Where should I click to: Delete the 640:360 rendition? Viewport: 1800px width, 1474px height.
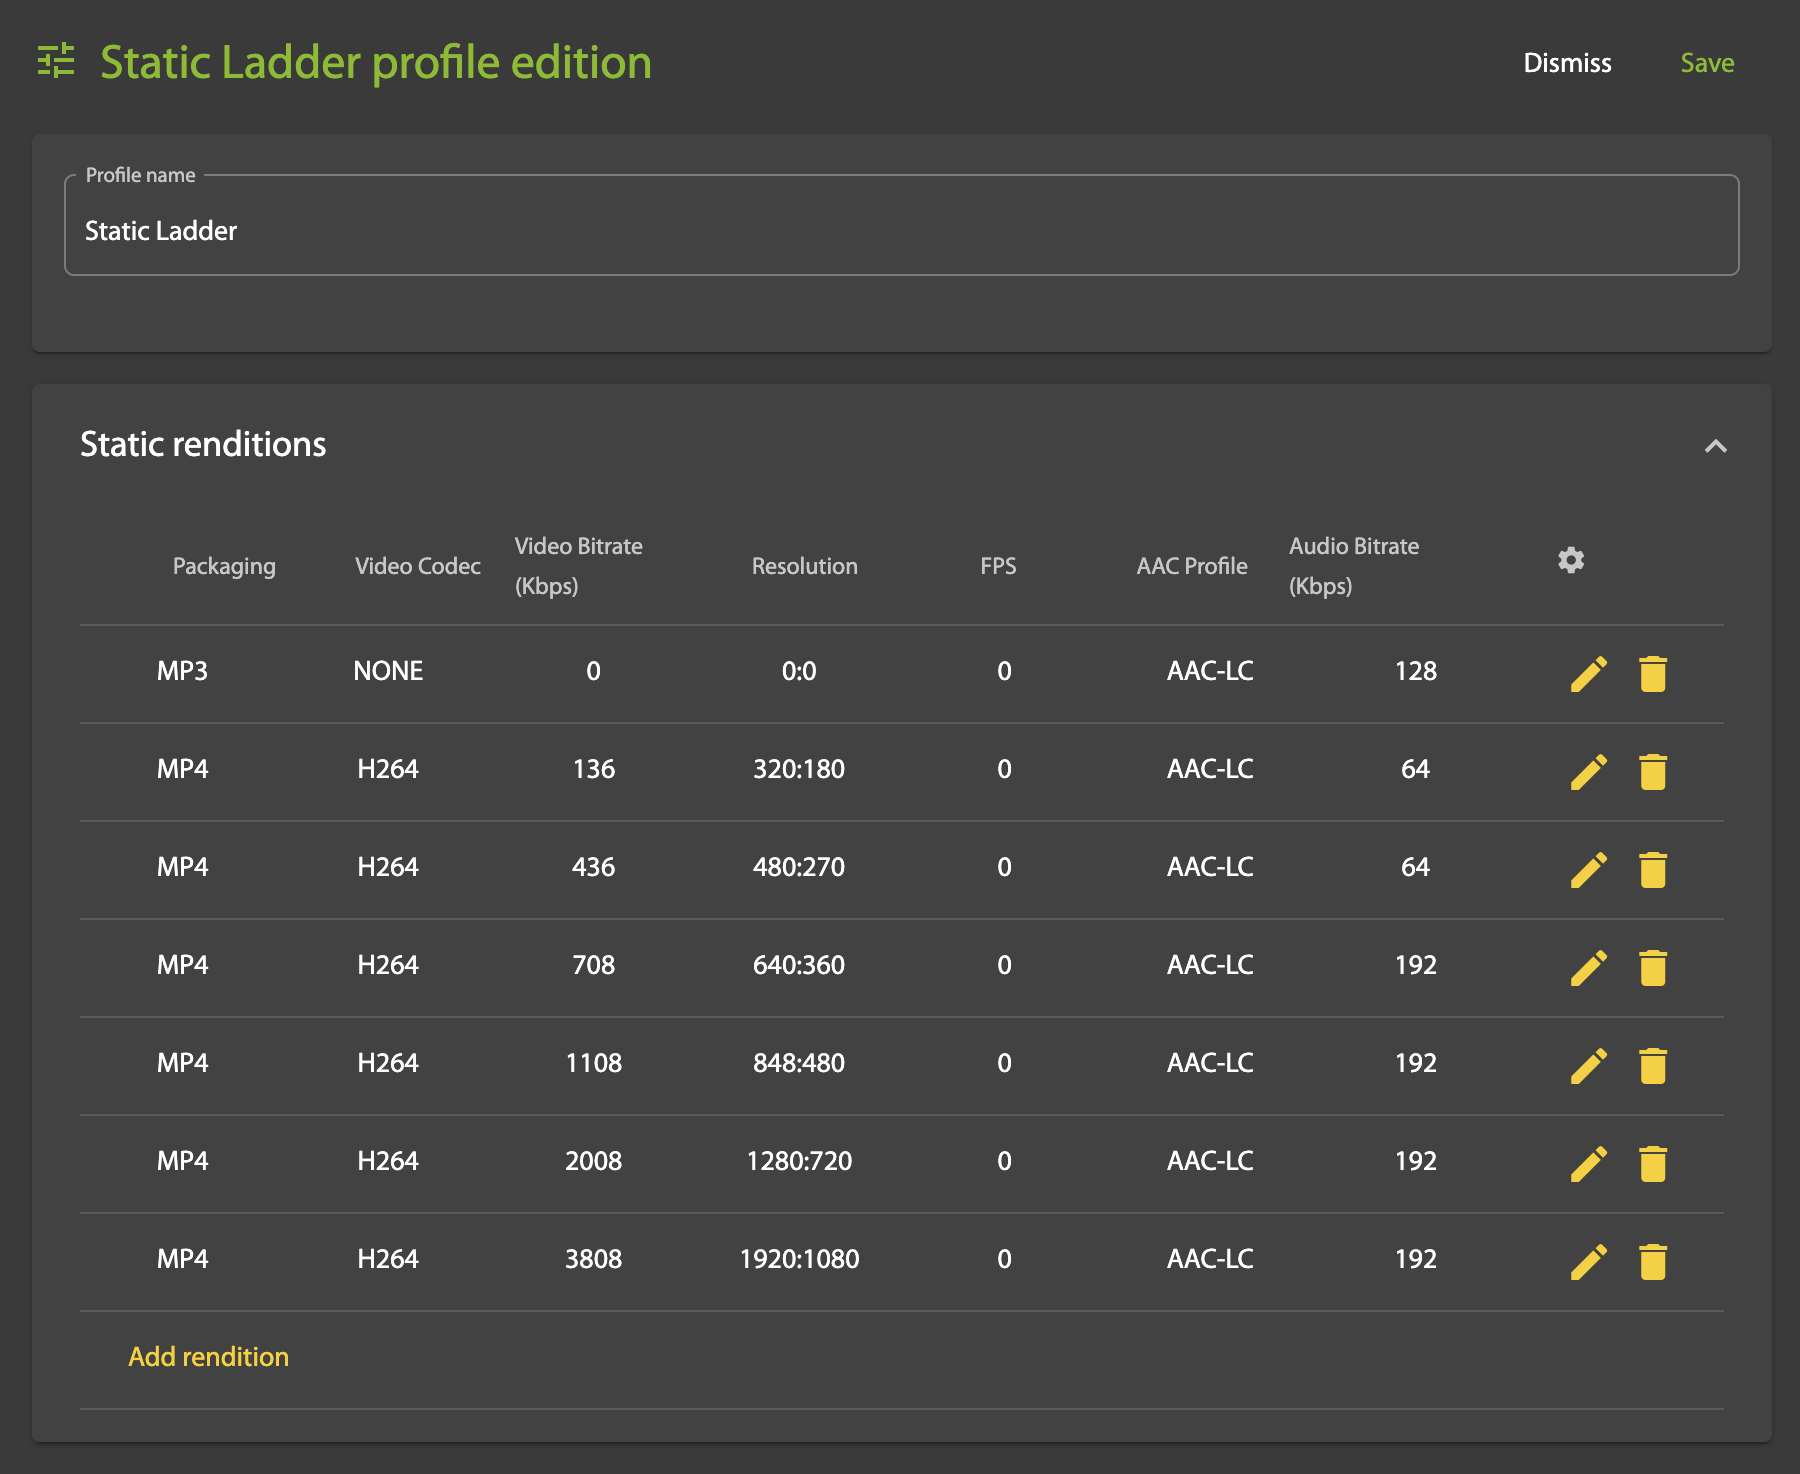pyautogui.click(x=1652, y=966)
